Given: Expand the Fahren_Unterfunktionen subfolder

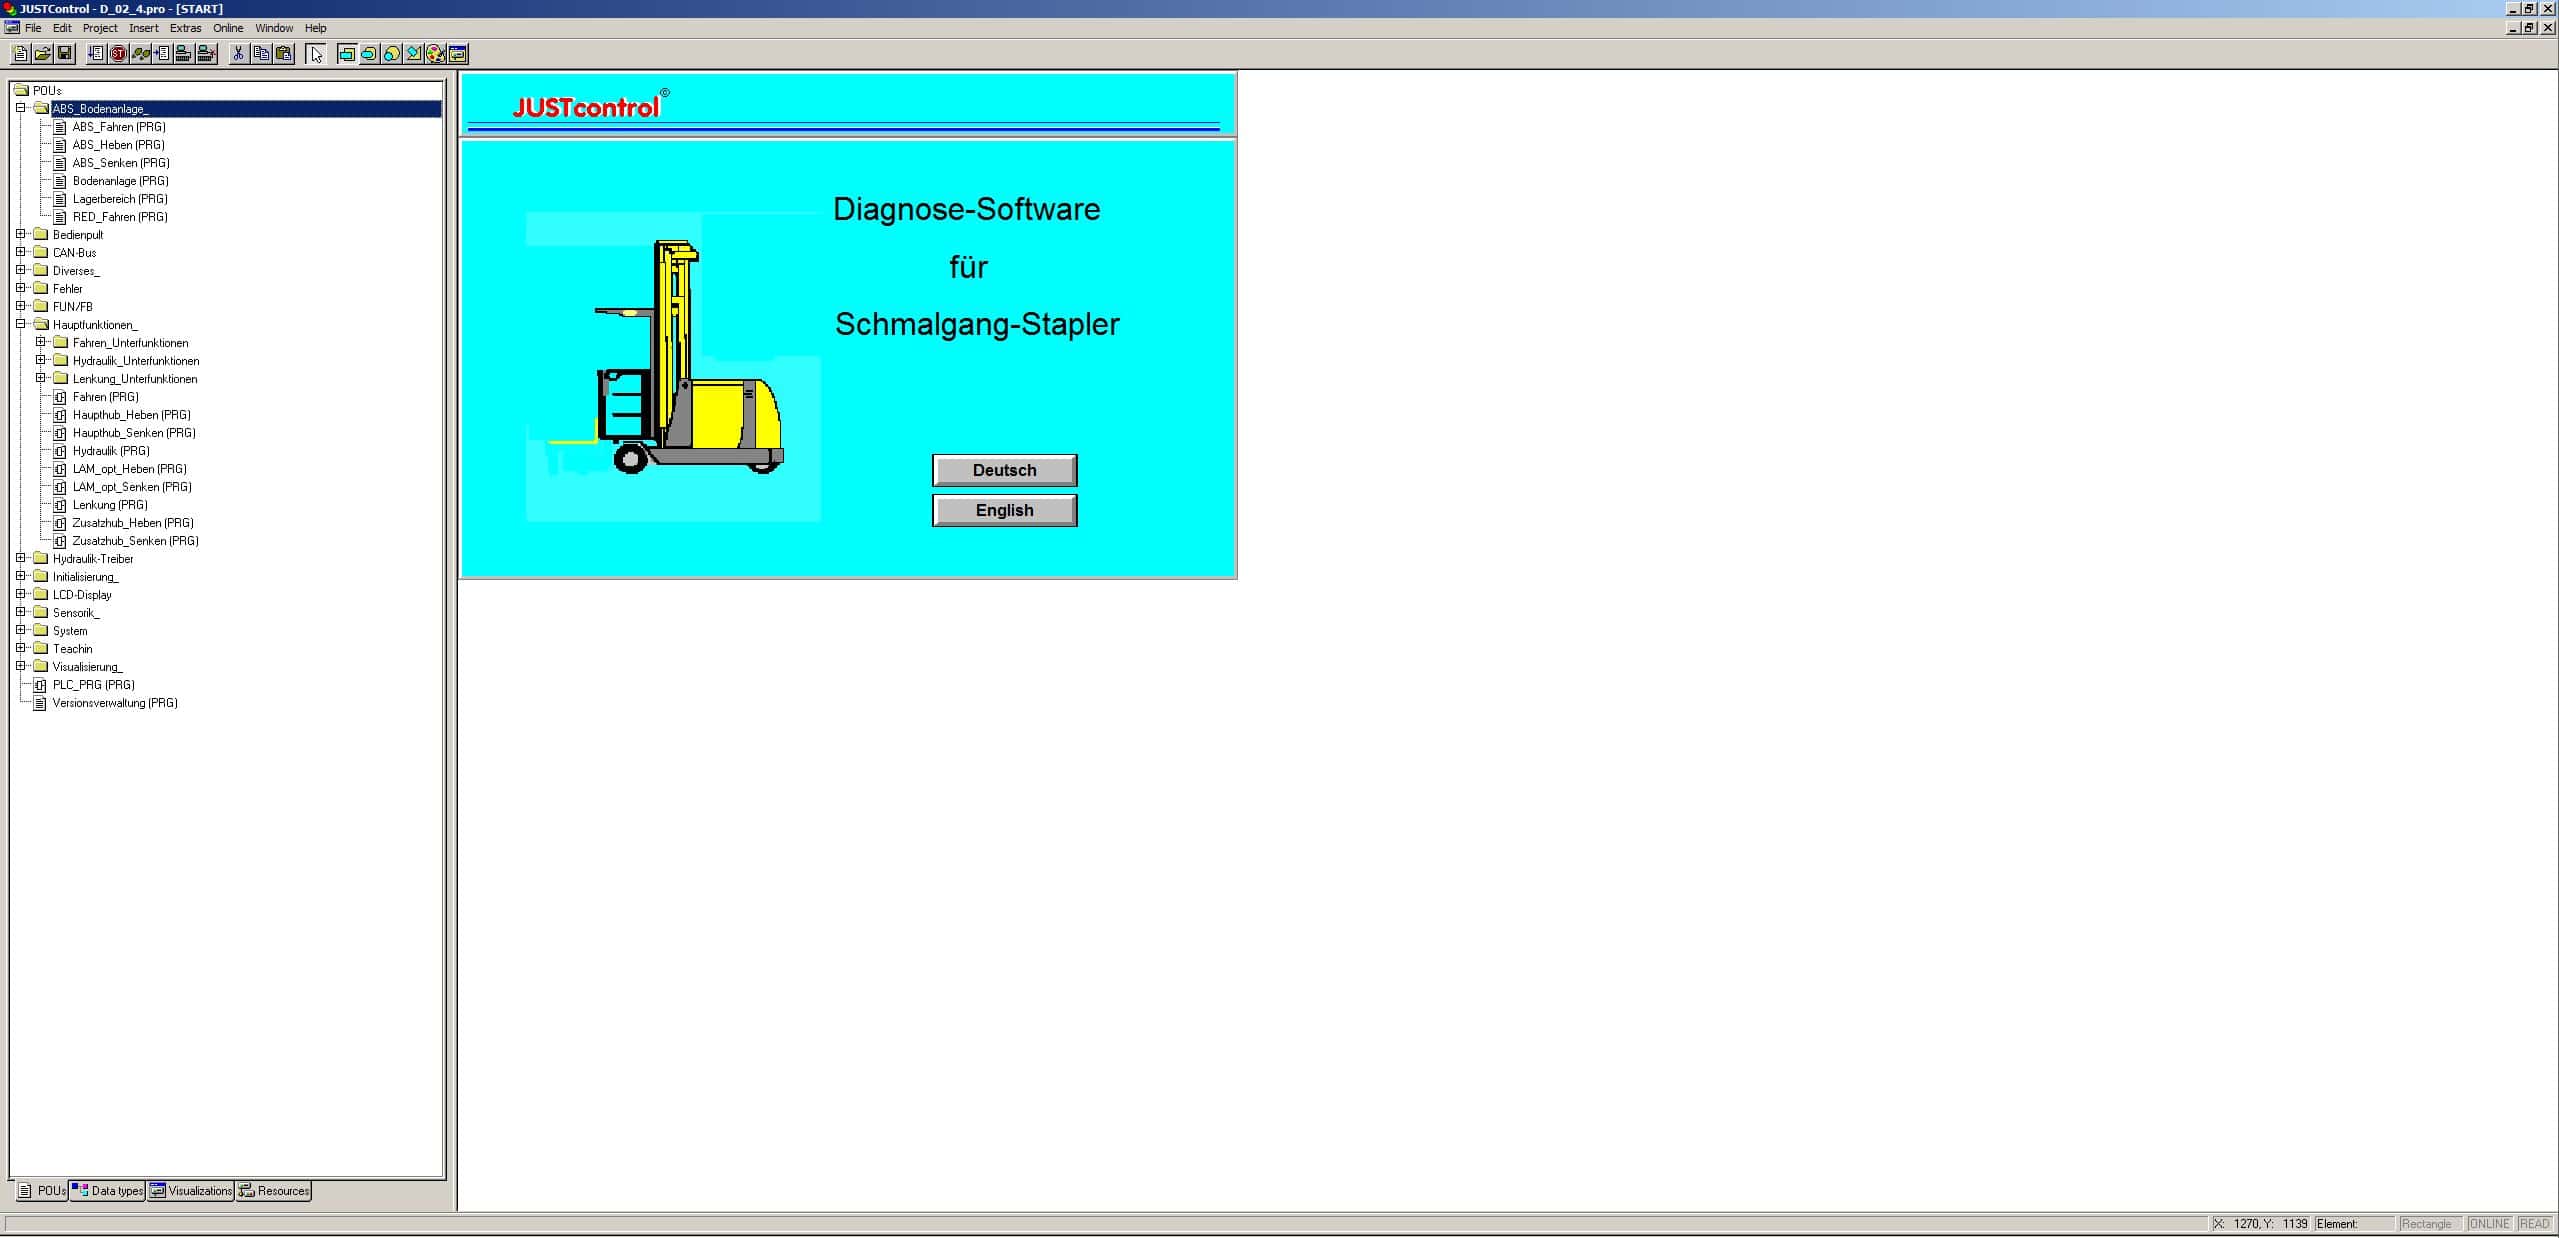Looking at the screenshot, I should [x=41, y=342].
